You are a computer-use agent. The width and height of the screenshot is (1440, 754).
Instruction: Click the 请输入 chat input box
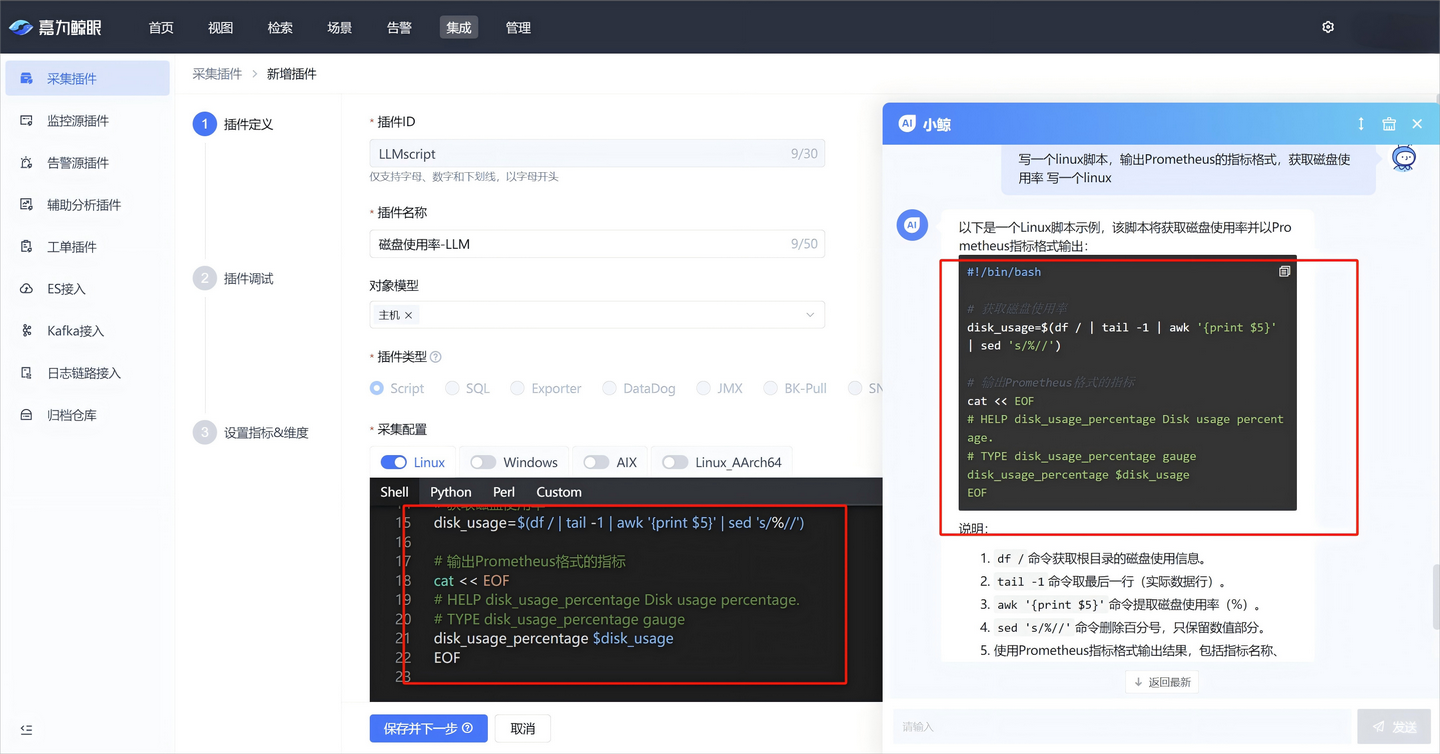(x=1122, y=727)
